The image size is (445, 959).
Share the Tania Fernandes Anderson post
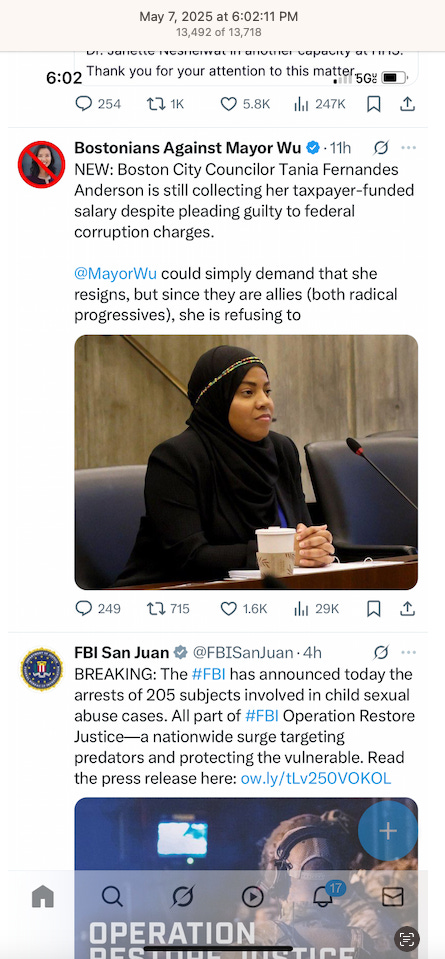coord(408,609)
